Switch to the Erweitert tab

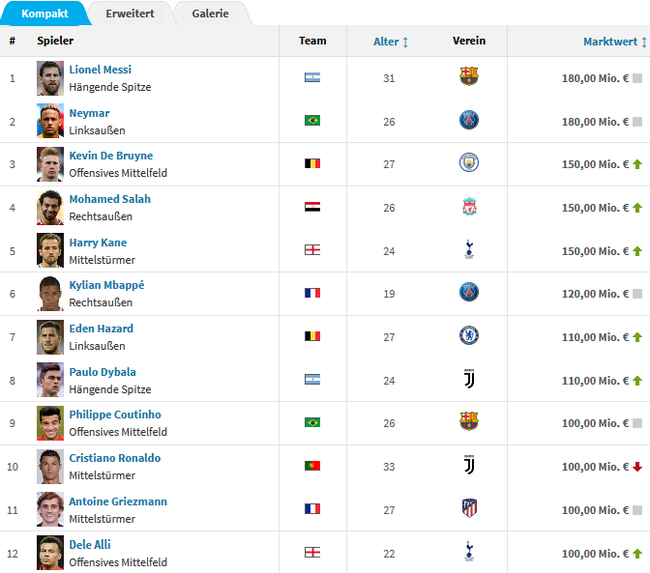130,13
